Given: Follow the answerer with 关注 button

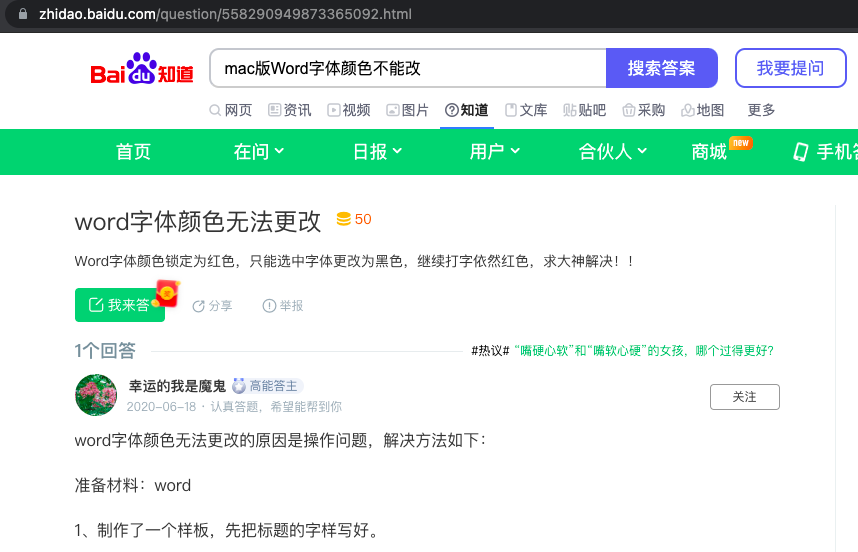Looking at the screenshot, I should (745, 397).
